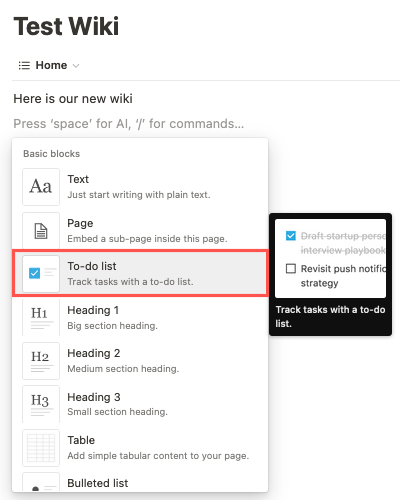Click 'Medium section heading.' description
Screen dimensions: 400x500
pyautogui.click(x=123, y=369)
